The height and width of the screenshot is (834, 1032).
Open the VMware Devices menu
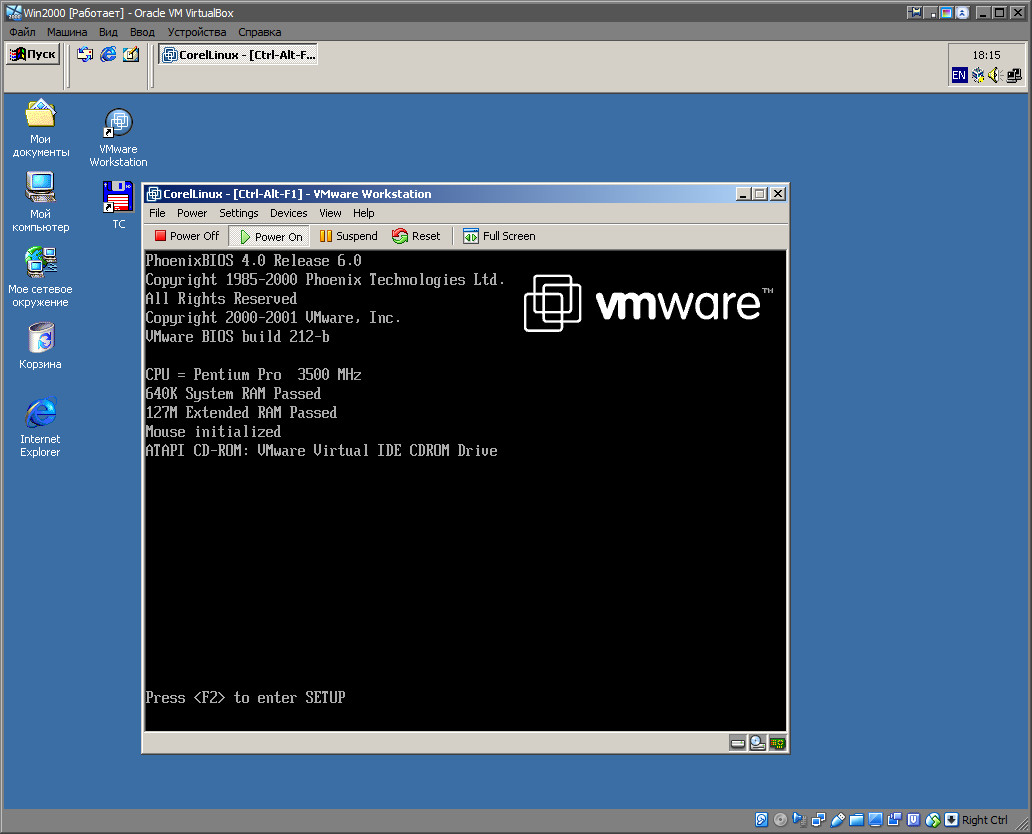click(x=288, y=213)
